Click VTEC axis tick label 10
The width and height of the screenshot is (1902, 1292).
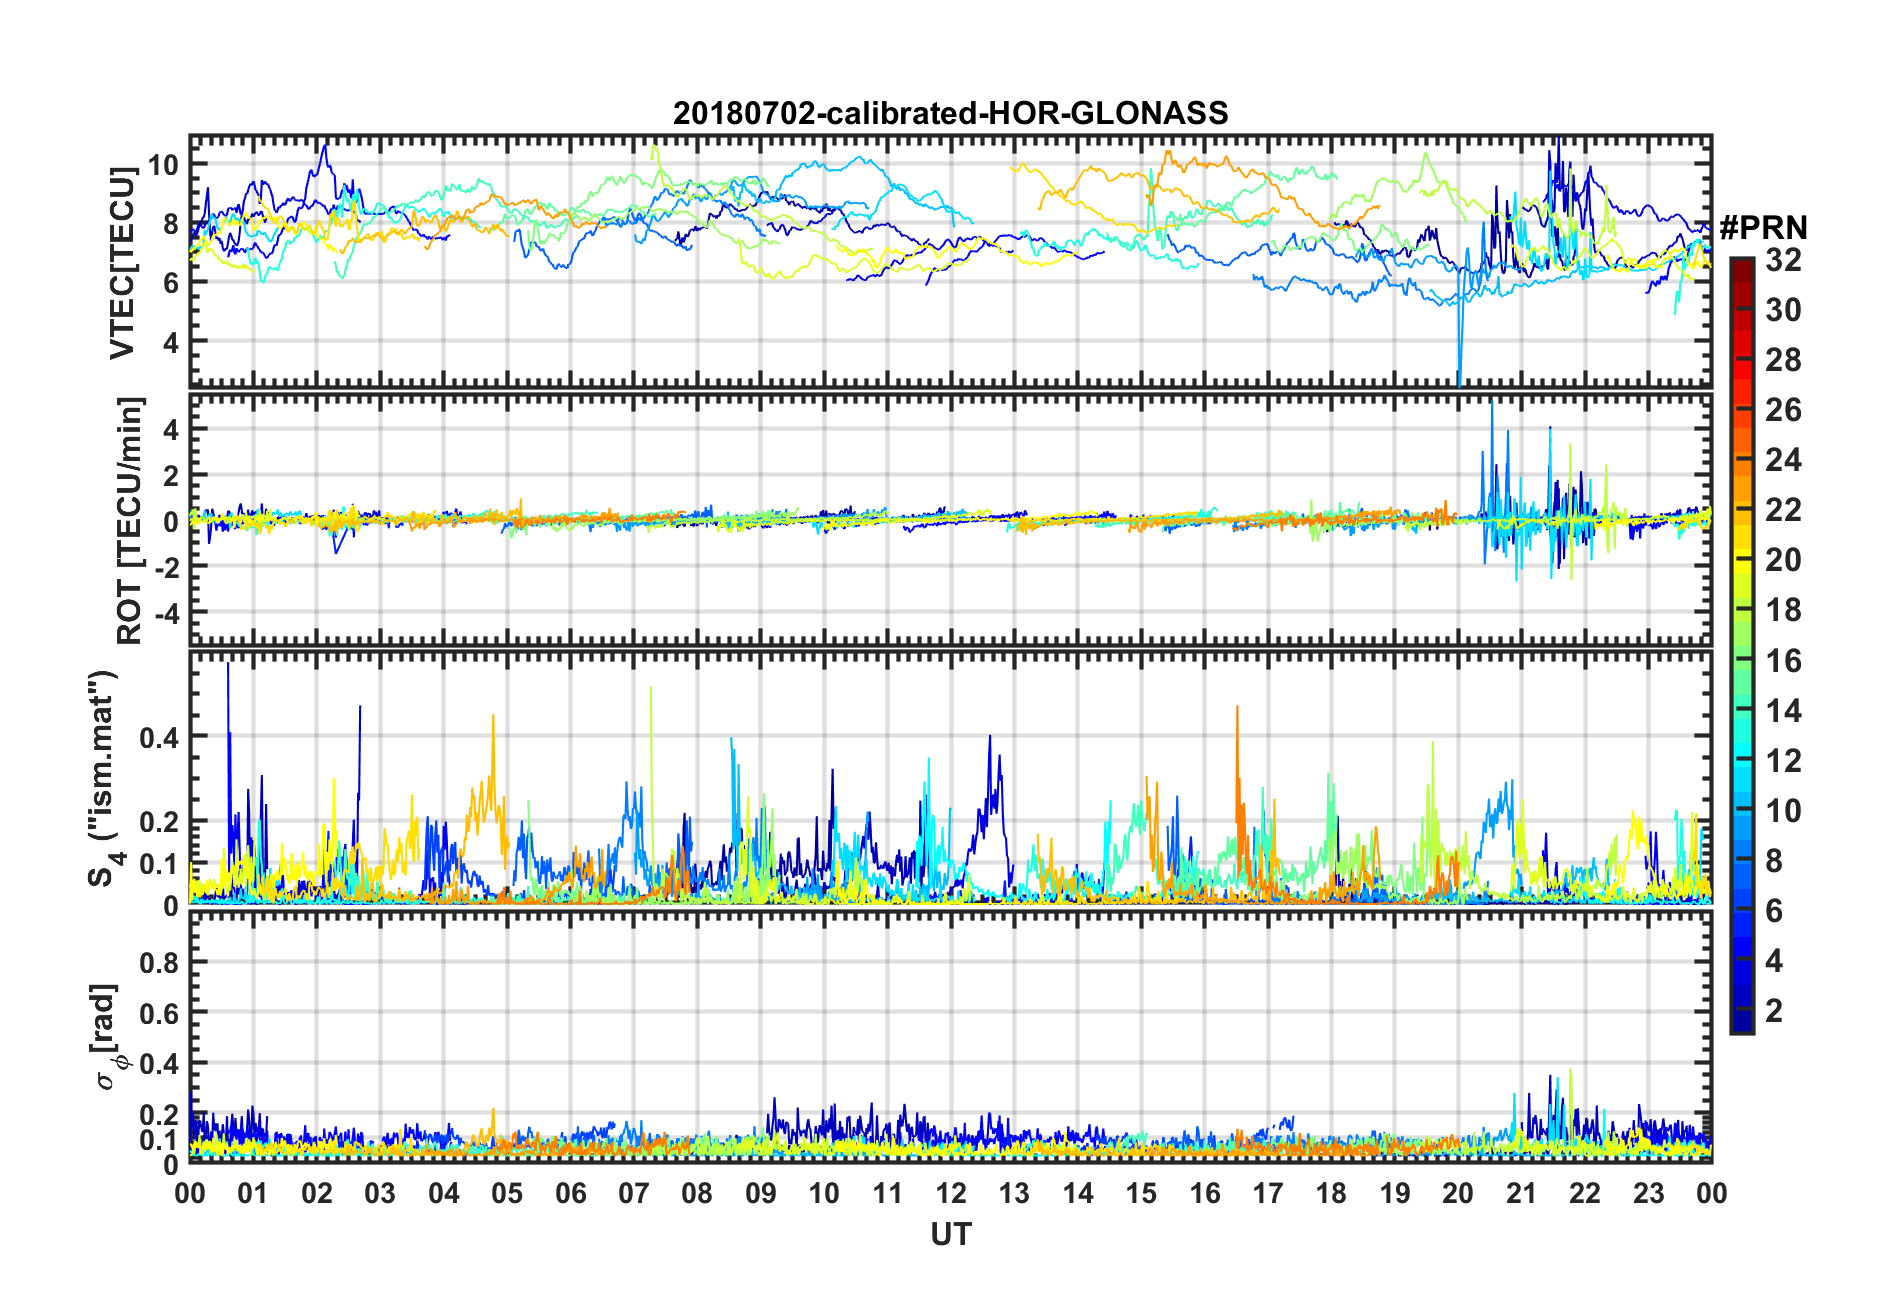point(164,165)
